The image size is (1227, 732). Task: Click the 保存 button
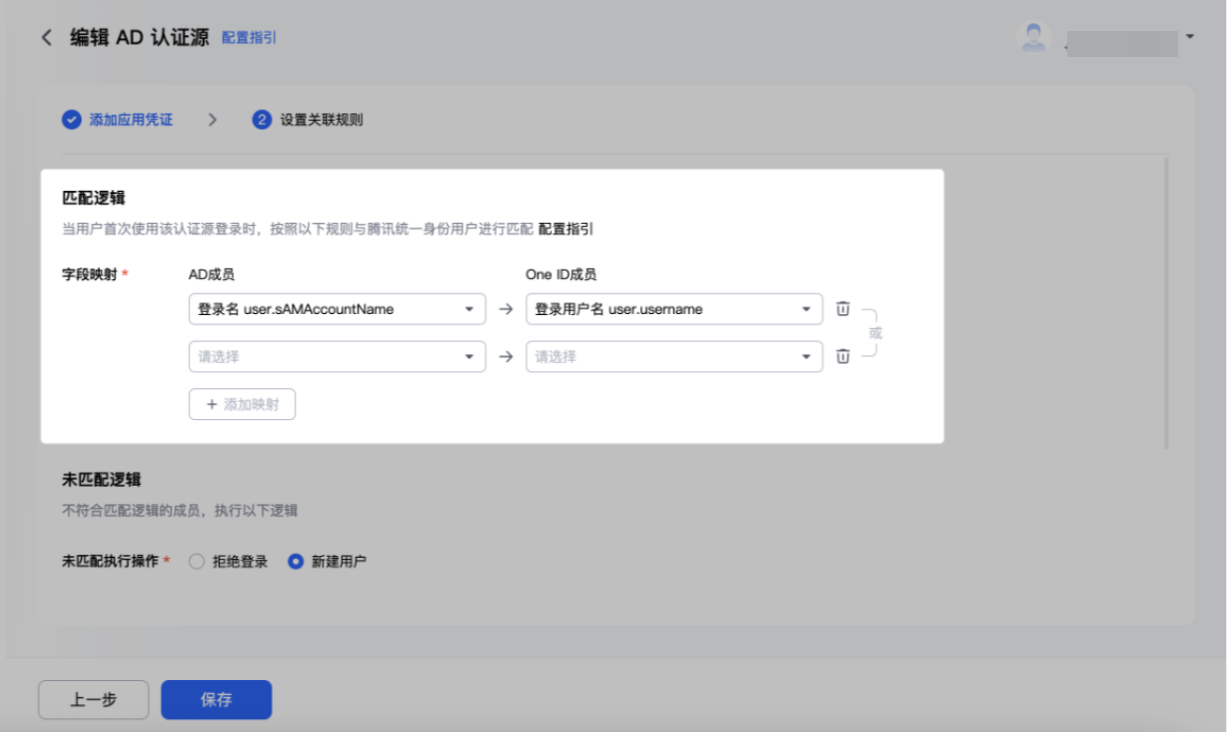pos(216,700)
